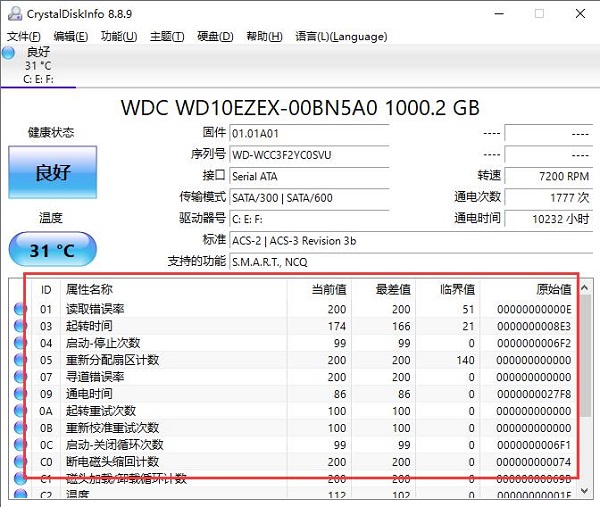600x507 pixels.
Task: Click the 临界值 column header
Action: click(448, 290)
